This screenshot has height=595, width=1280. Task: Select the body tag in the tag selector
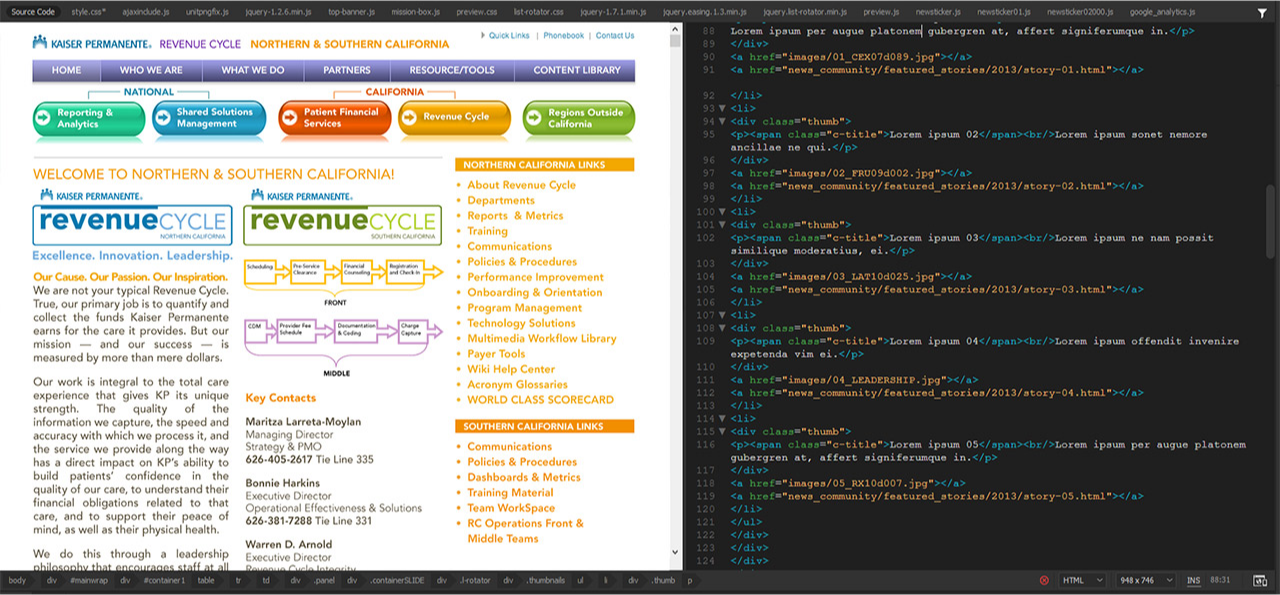(x=17, y=580)
